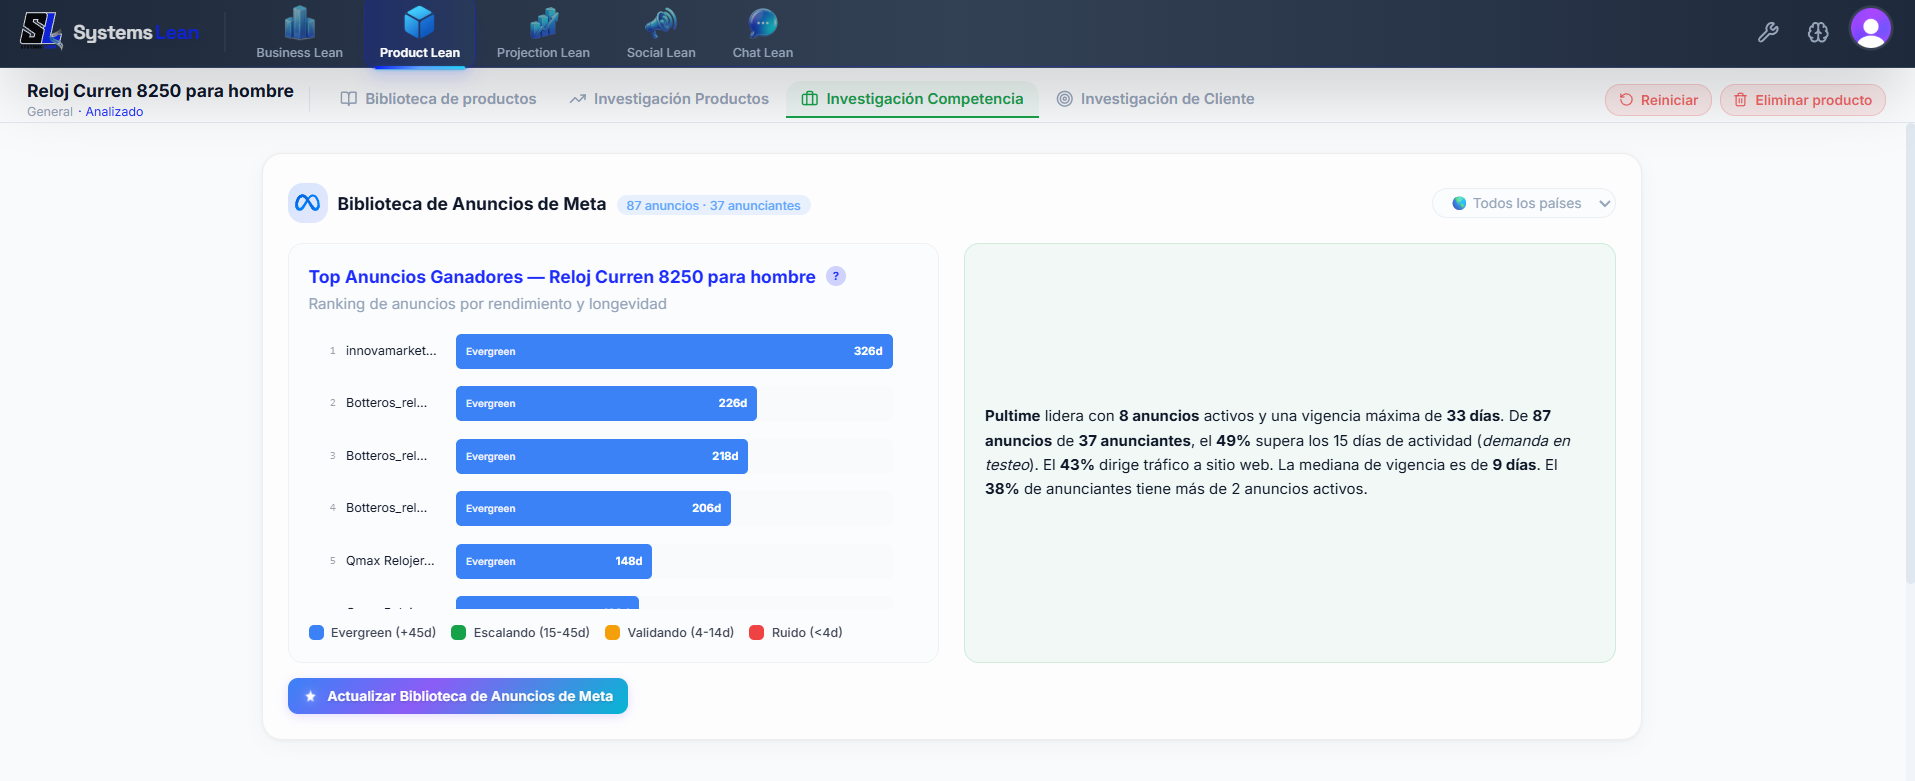Click Actualizar Biblioteca de Anuncios de Meta

coord(458,696)
